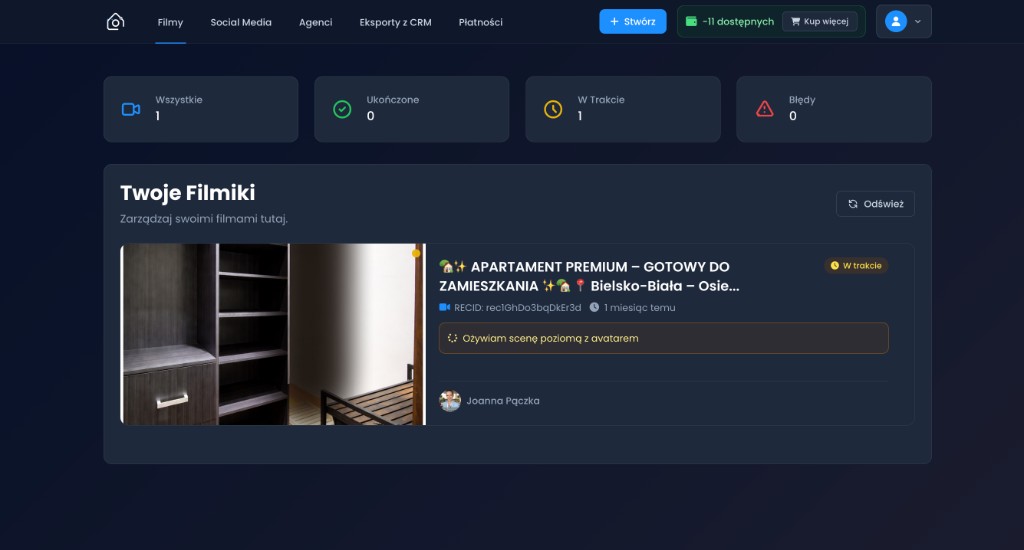Click the user avatar icon
The image size is (1024, 550).
coord(896,22)
